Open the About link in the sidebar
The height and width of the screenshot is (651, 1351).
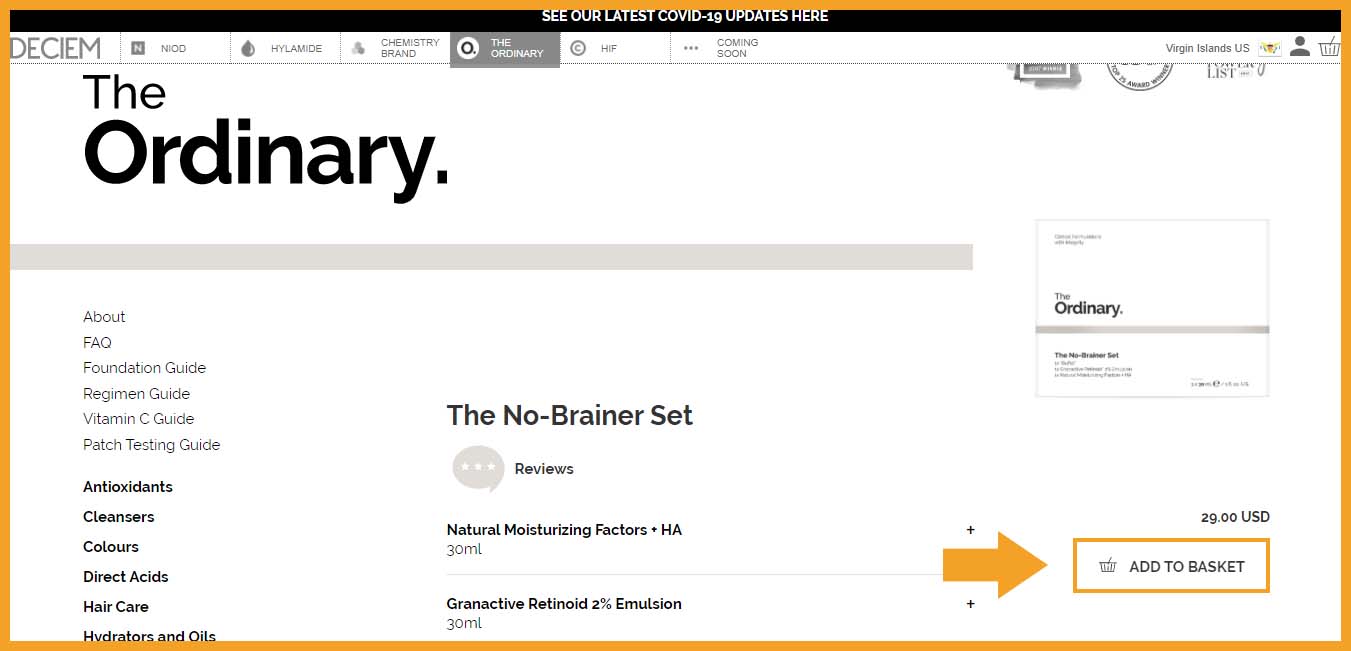104,317
